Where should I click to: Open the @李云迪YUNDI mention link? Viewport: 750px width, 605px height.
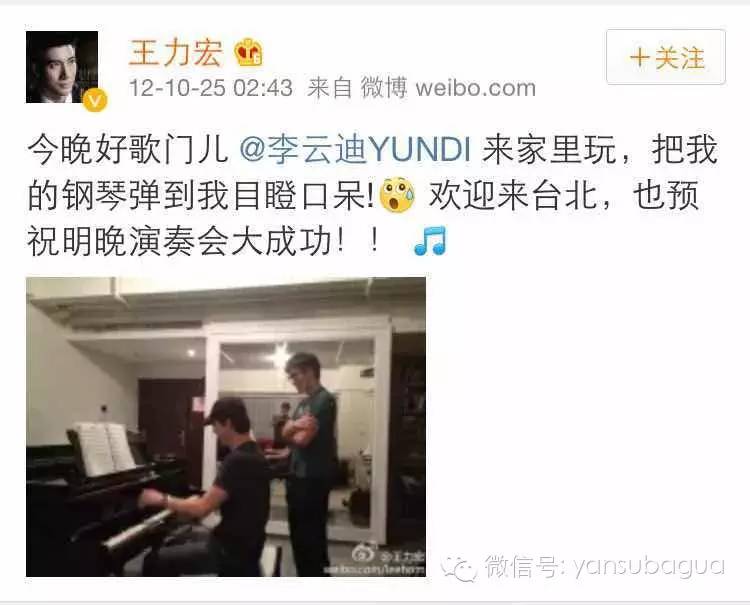click(x=355, y=150)
